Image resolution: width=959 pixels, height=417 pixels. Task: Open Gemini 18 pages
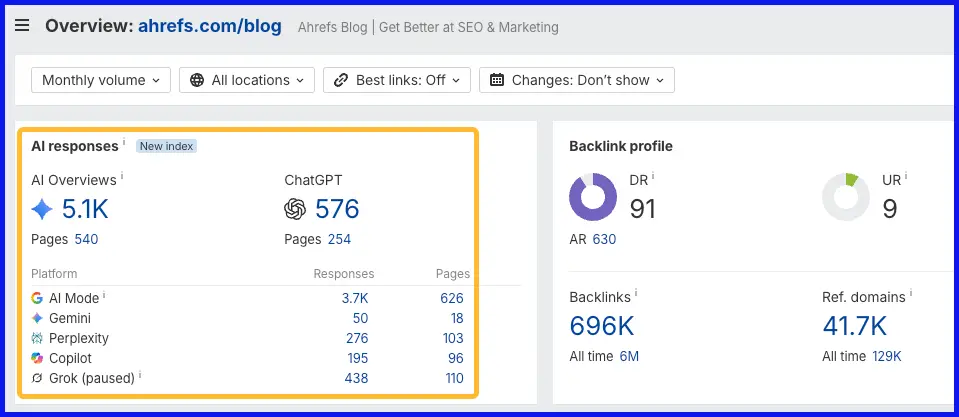(457, 318)
